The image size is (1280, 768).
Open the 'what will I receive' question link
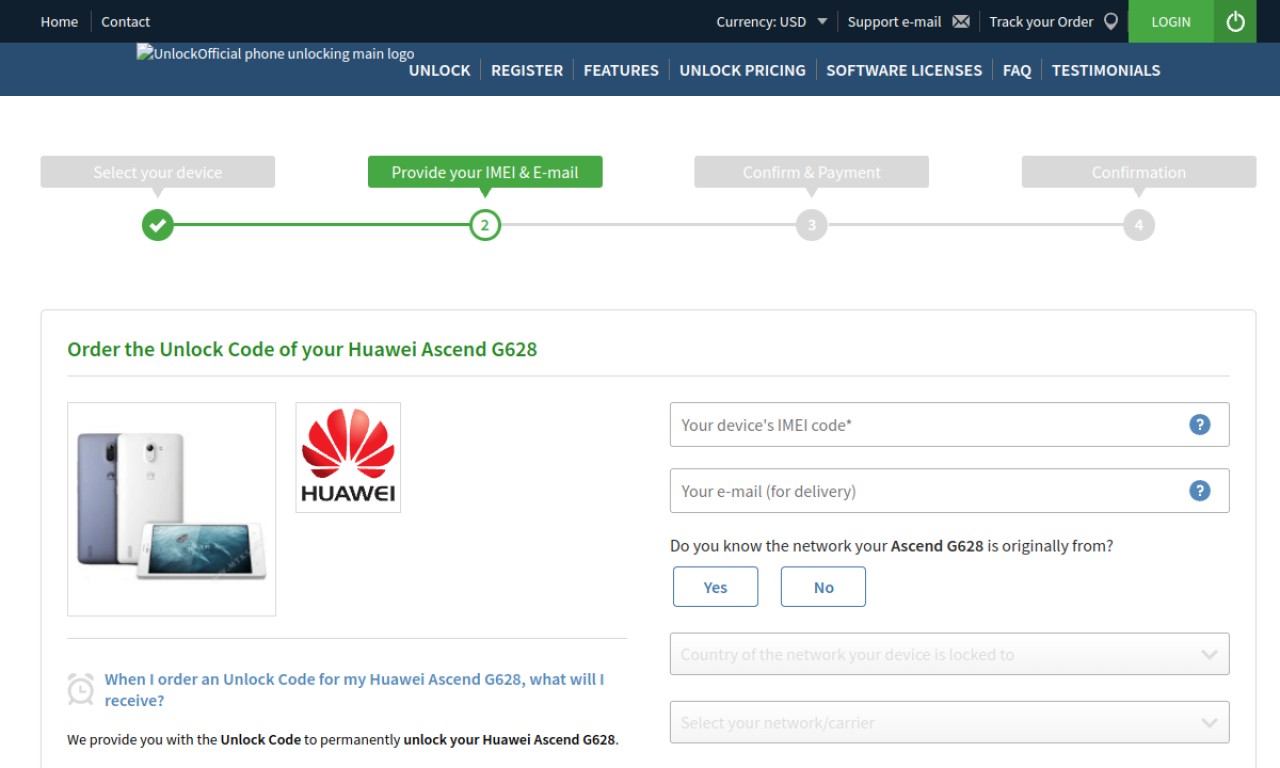[354, 690]
